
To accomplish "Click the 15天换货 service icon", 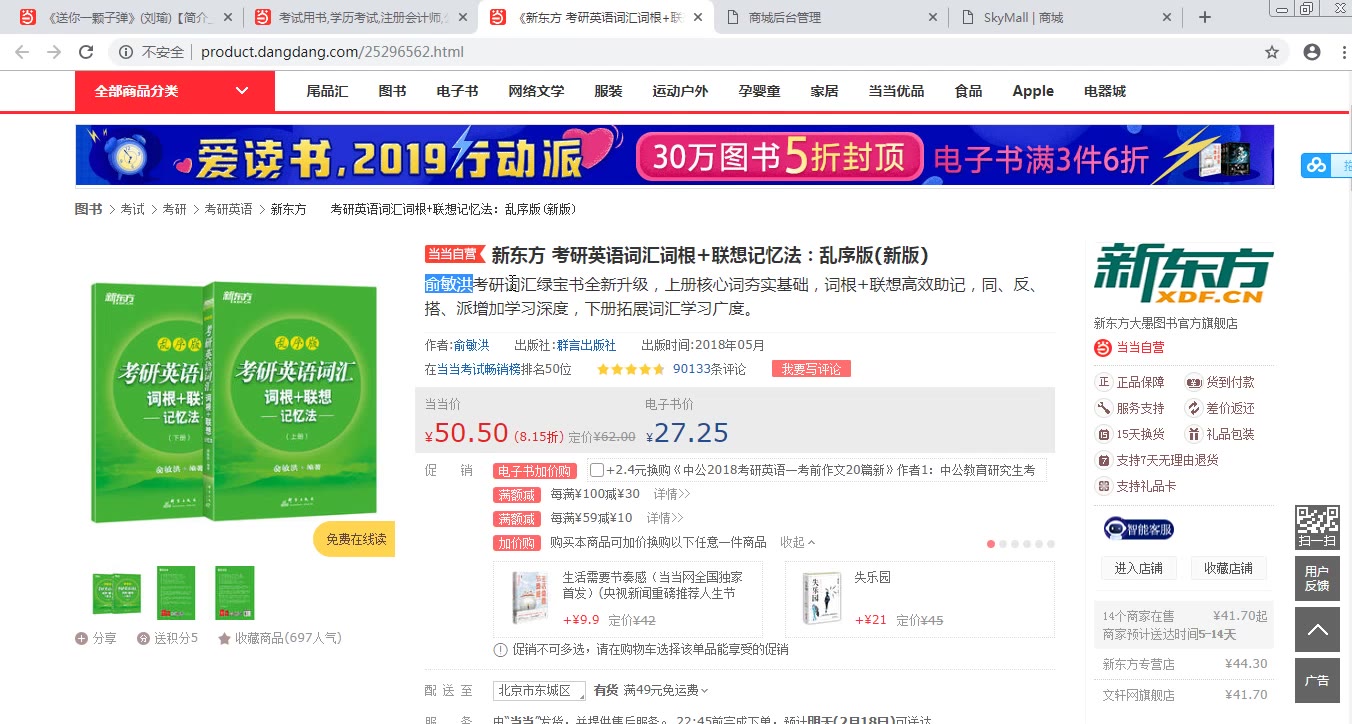I will 1104,434.
